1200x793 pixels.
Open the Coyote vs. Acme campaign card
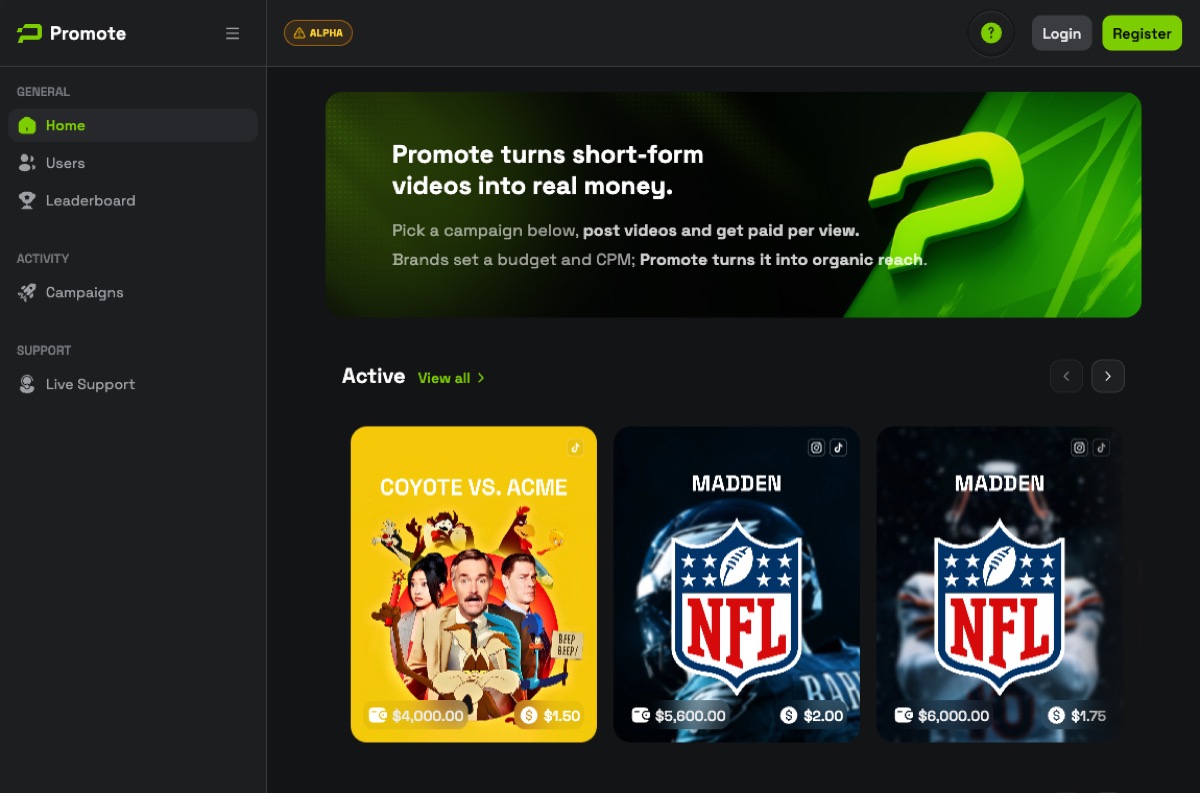[474, 585]
